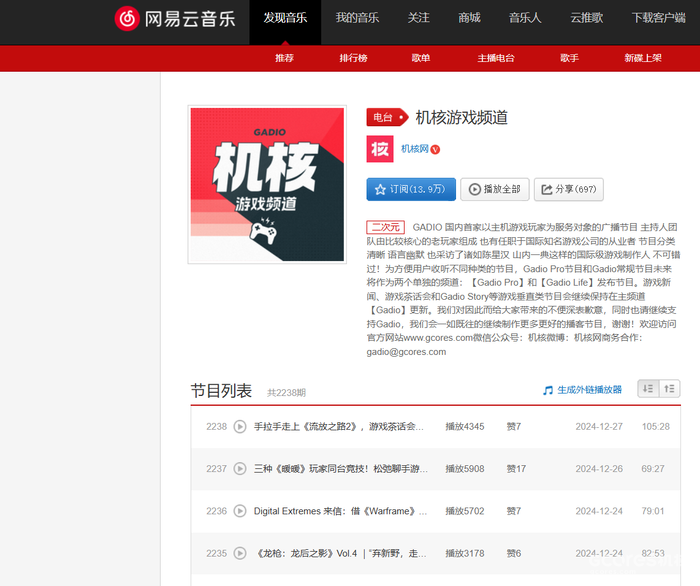700x586 pixels.
Task: Sort episode list in descending order
Action: pos(648,389)
